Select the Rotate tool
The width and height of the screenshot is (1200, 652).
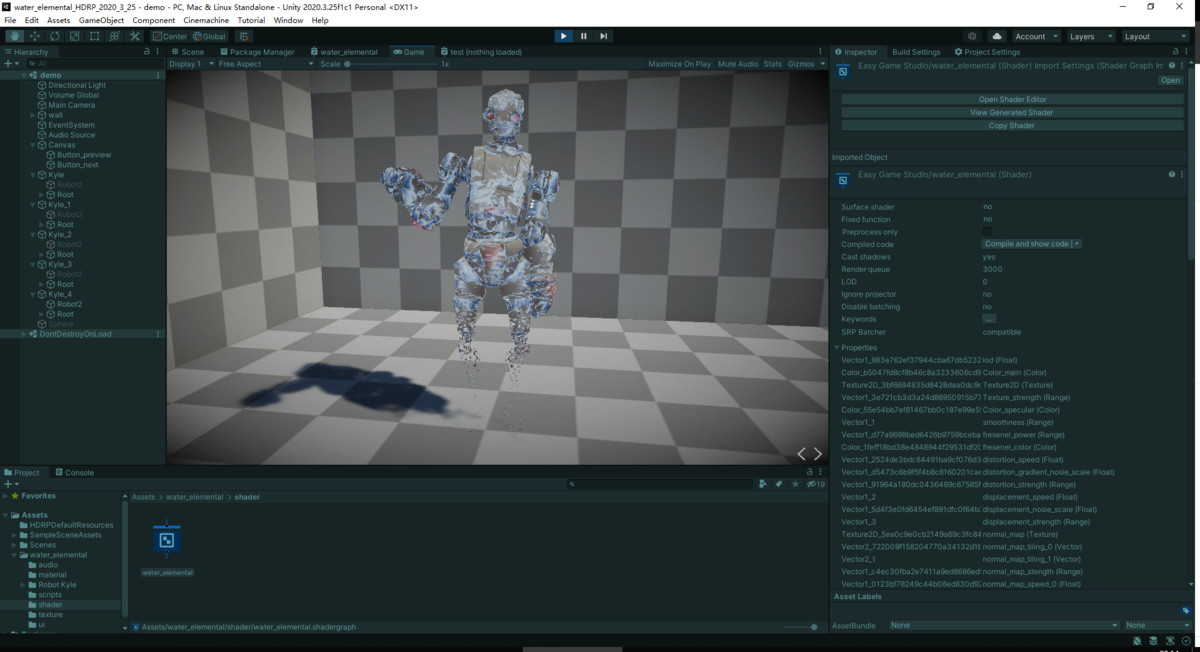coord(54,36)
